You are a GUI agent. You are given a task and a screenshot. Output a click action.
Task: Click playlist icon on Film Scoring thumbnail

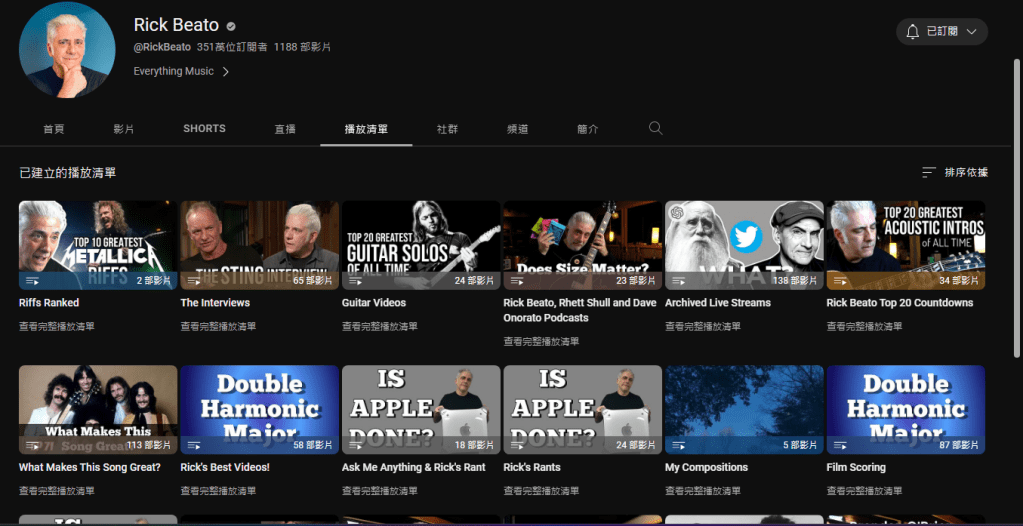(x=840, y=445)
